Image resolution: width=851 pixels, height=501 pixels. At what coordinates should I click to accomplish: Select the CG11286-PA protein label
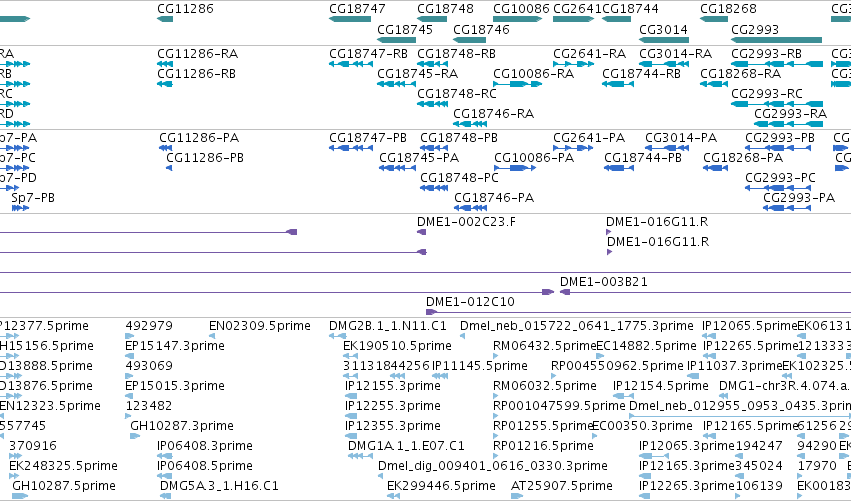[x=199, y=138]
